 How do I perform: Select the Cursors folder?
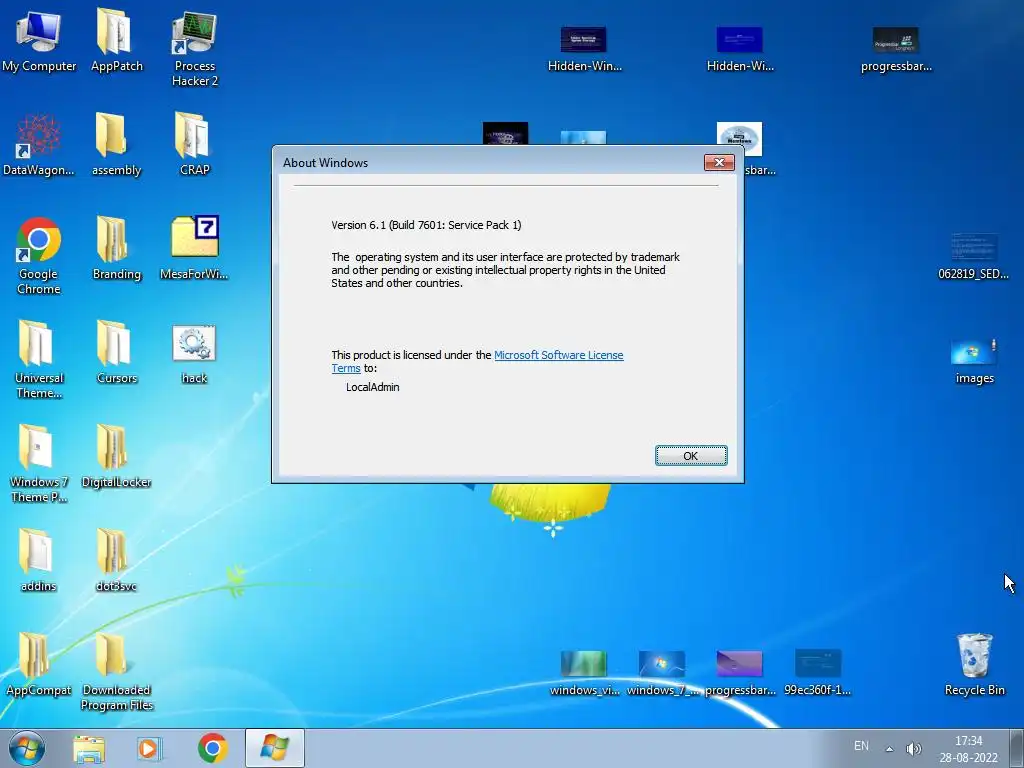pos(116,352)
